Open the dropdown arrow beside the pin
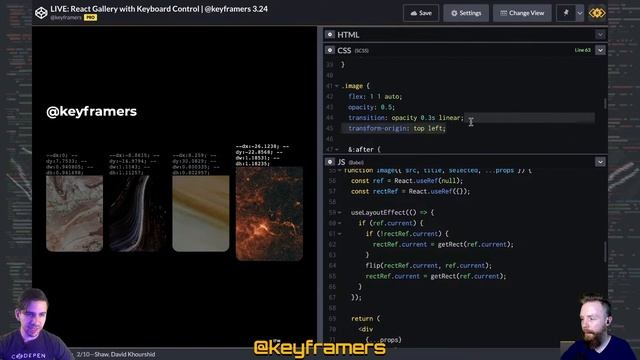 580,13
